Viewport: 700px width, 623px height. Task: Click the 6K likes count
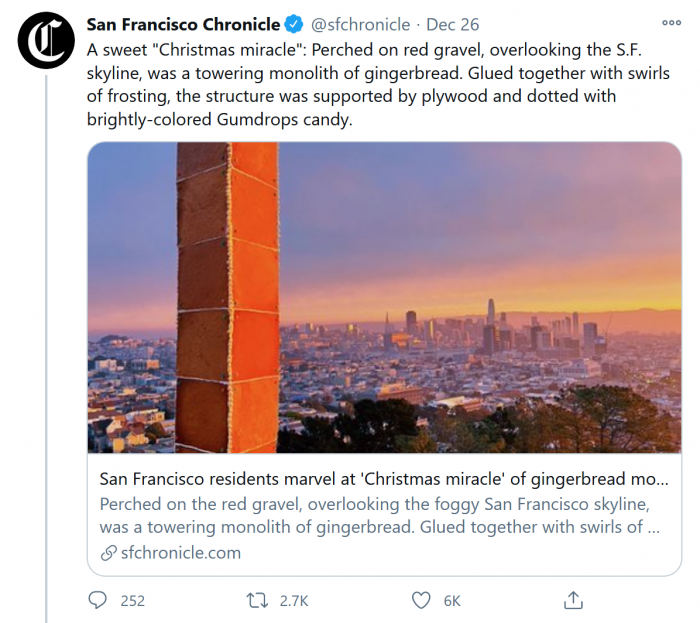pyautogui.click(x=452, y=601)
